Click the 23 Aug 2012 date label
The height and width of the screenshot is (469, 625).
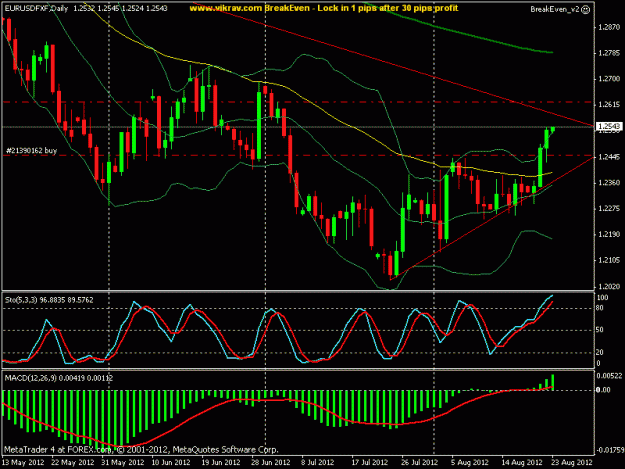[572, 463]
